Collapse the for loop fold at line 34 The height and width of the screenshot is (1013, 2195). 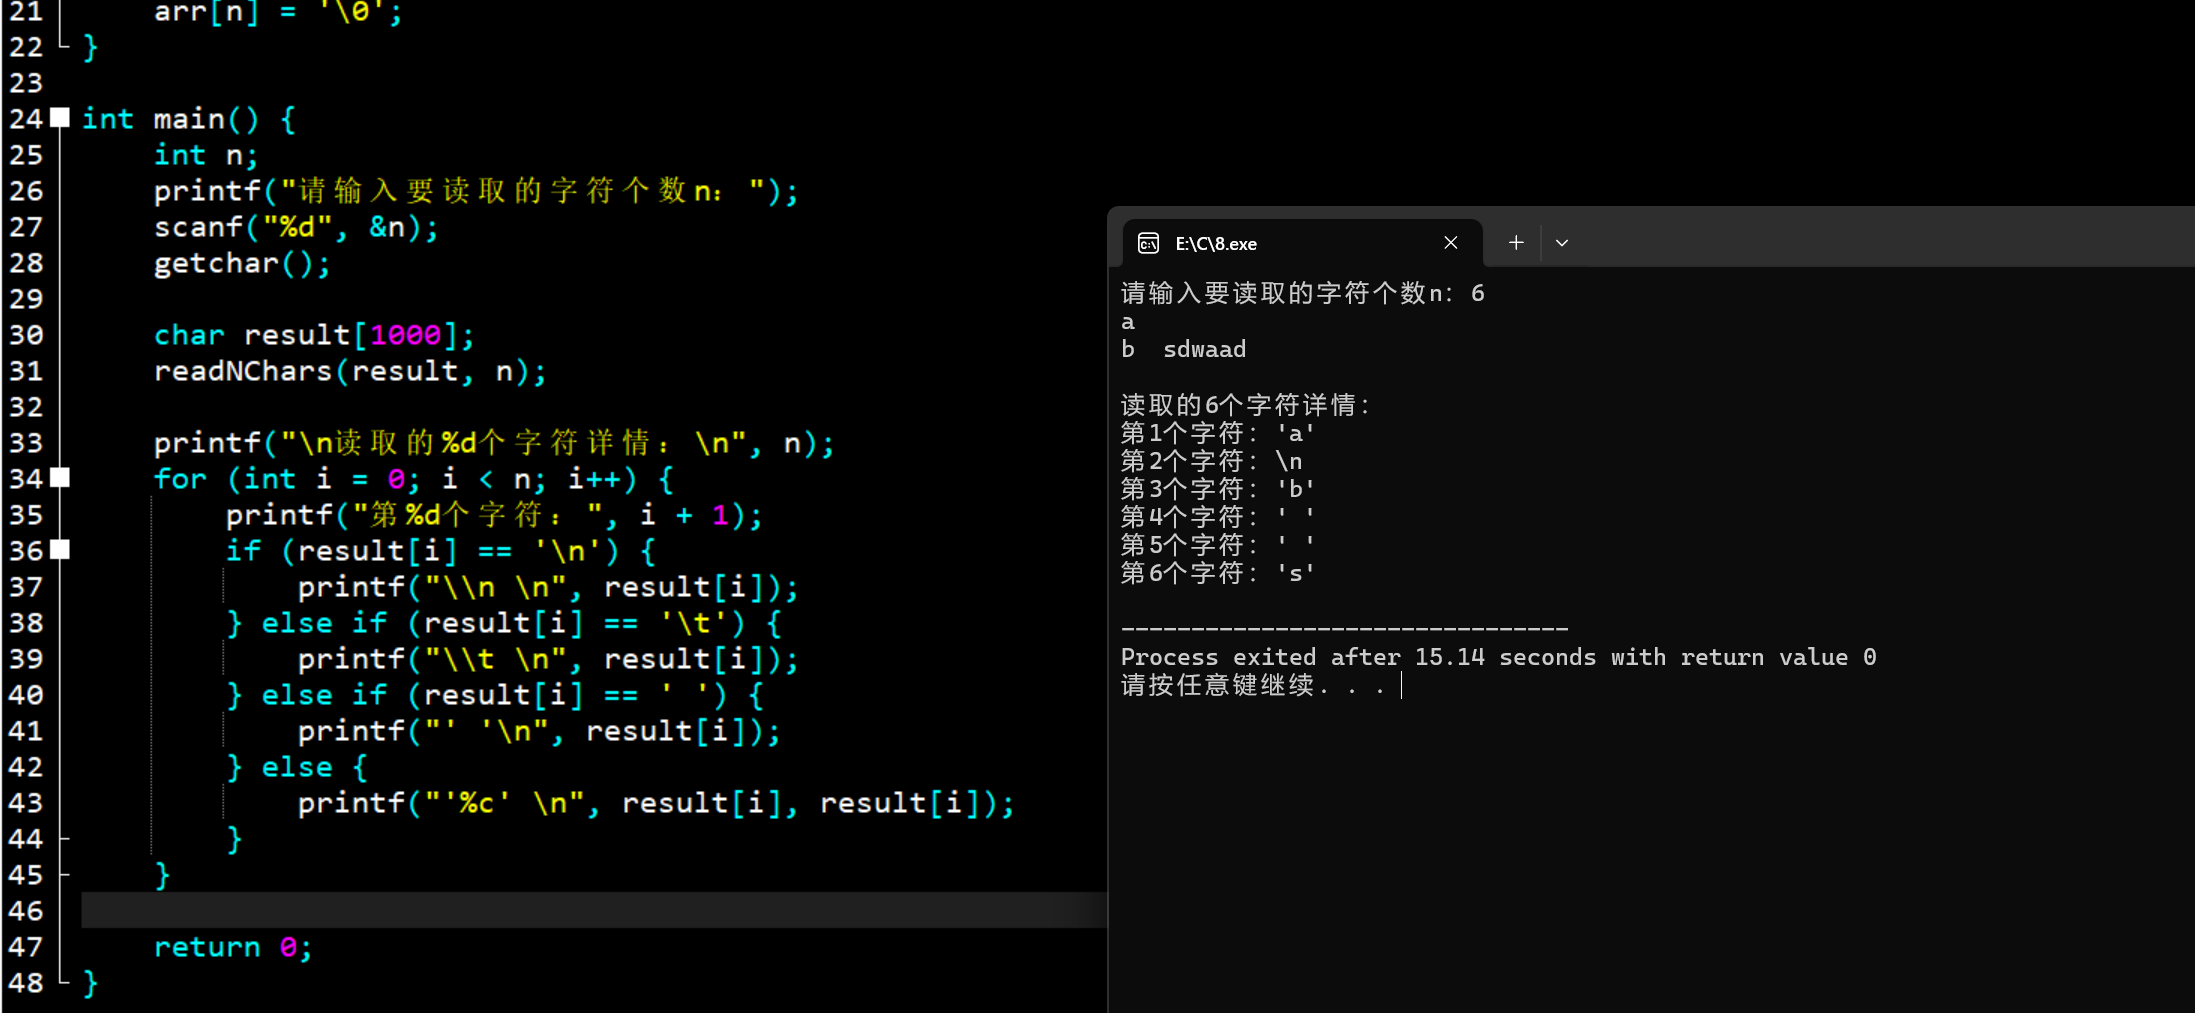coord(60,478)
